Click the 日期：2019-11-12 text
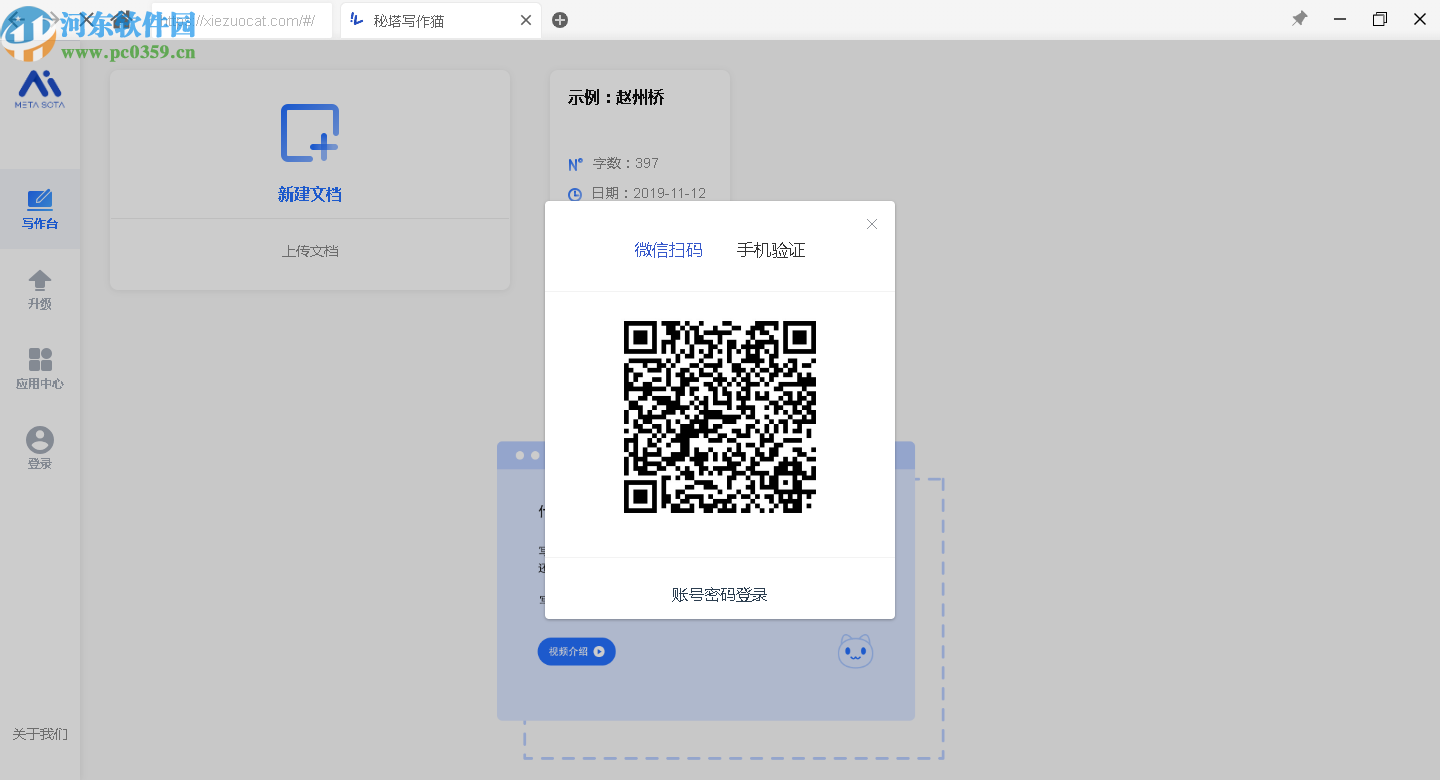This screenshot has width=1440, height=780. coord(649,193)
